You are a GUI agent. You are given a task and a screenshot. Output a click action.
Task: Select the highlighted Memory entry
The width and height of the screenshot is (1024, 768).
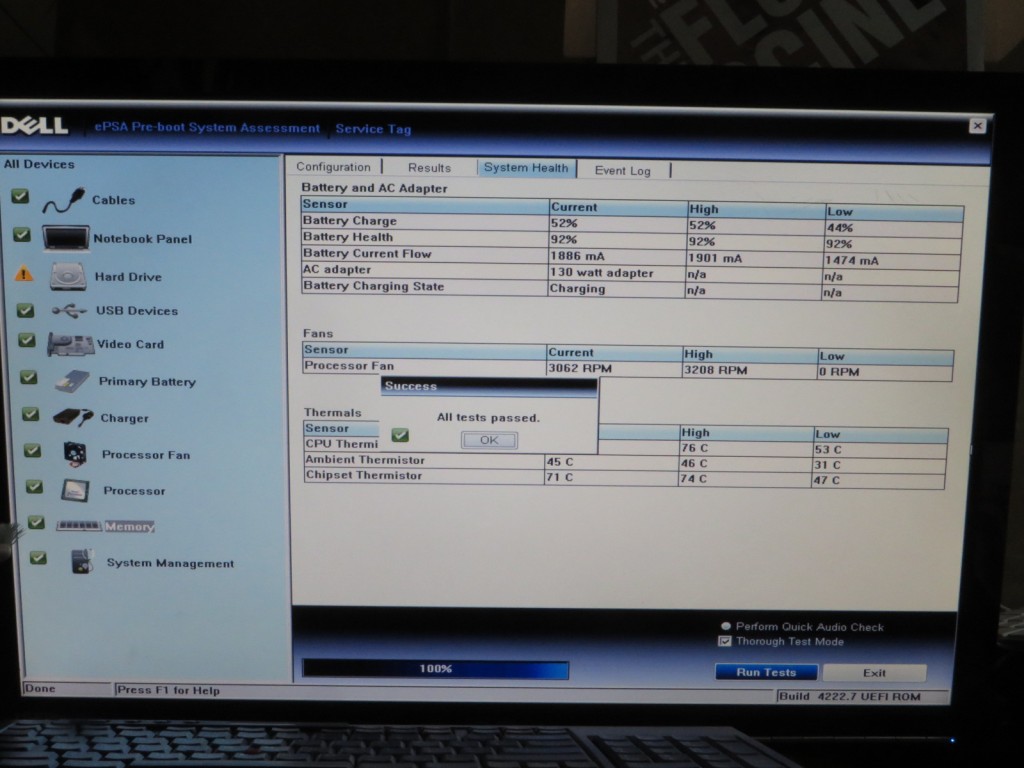129,526
